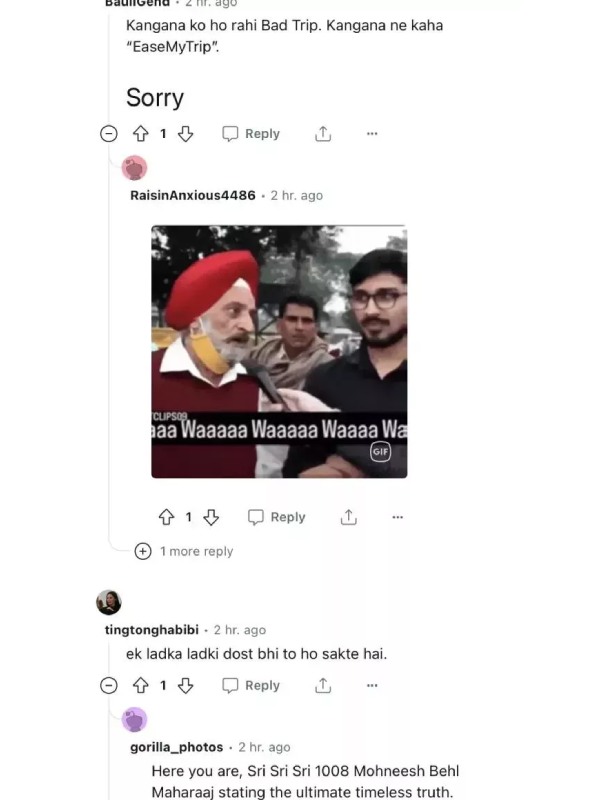Screen dimensions: 600x800
Task: Open more options on the GIF reply
Action: click(x=397, y=517)
